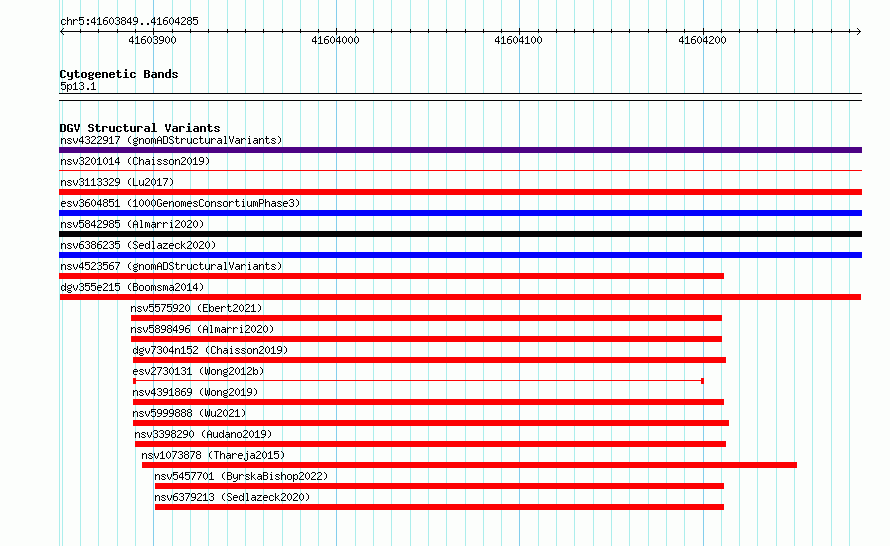Click the DGV Structural Variants track title
This screenshot has height=546, width=890.
pyautogui.click(x=140, y=128)
